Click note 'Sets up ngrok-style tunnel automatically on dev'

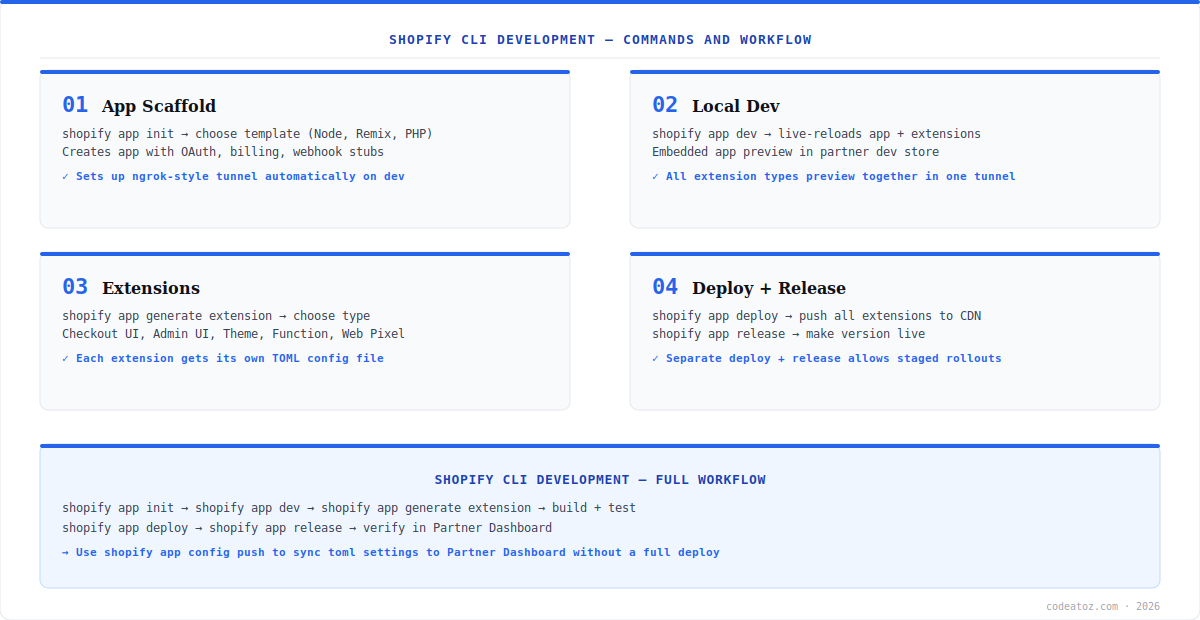[233, 176]
